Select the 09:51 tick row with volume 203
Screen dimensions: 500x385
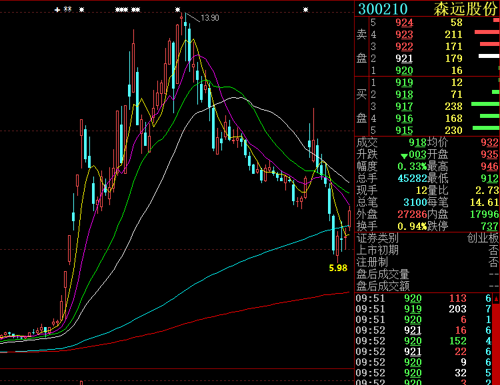pos(423,309)
